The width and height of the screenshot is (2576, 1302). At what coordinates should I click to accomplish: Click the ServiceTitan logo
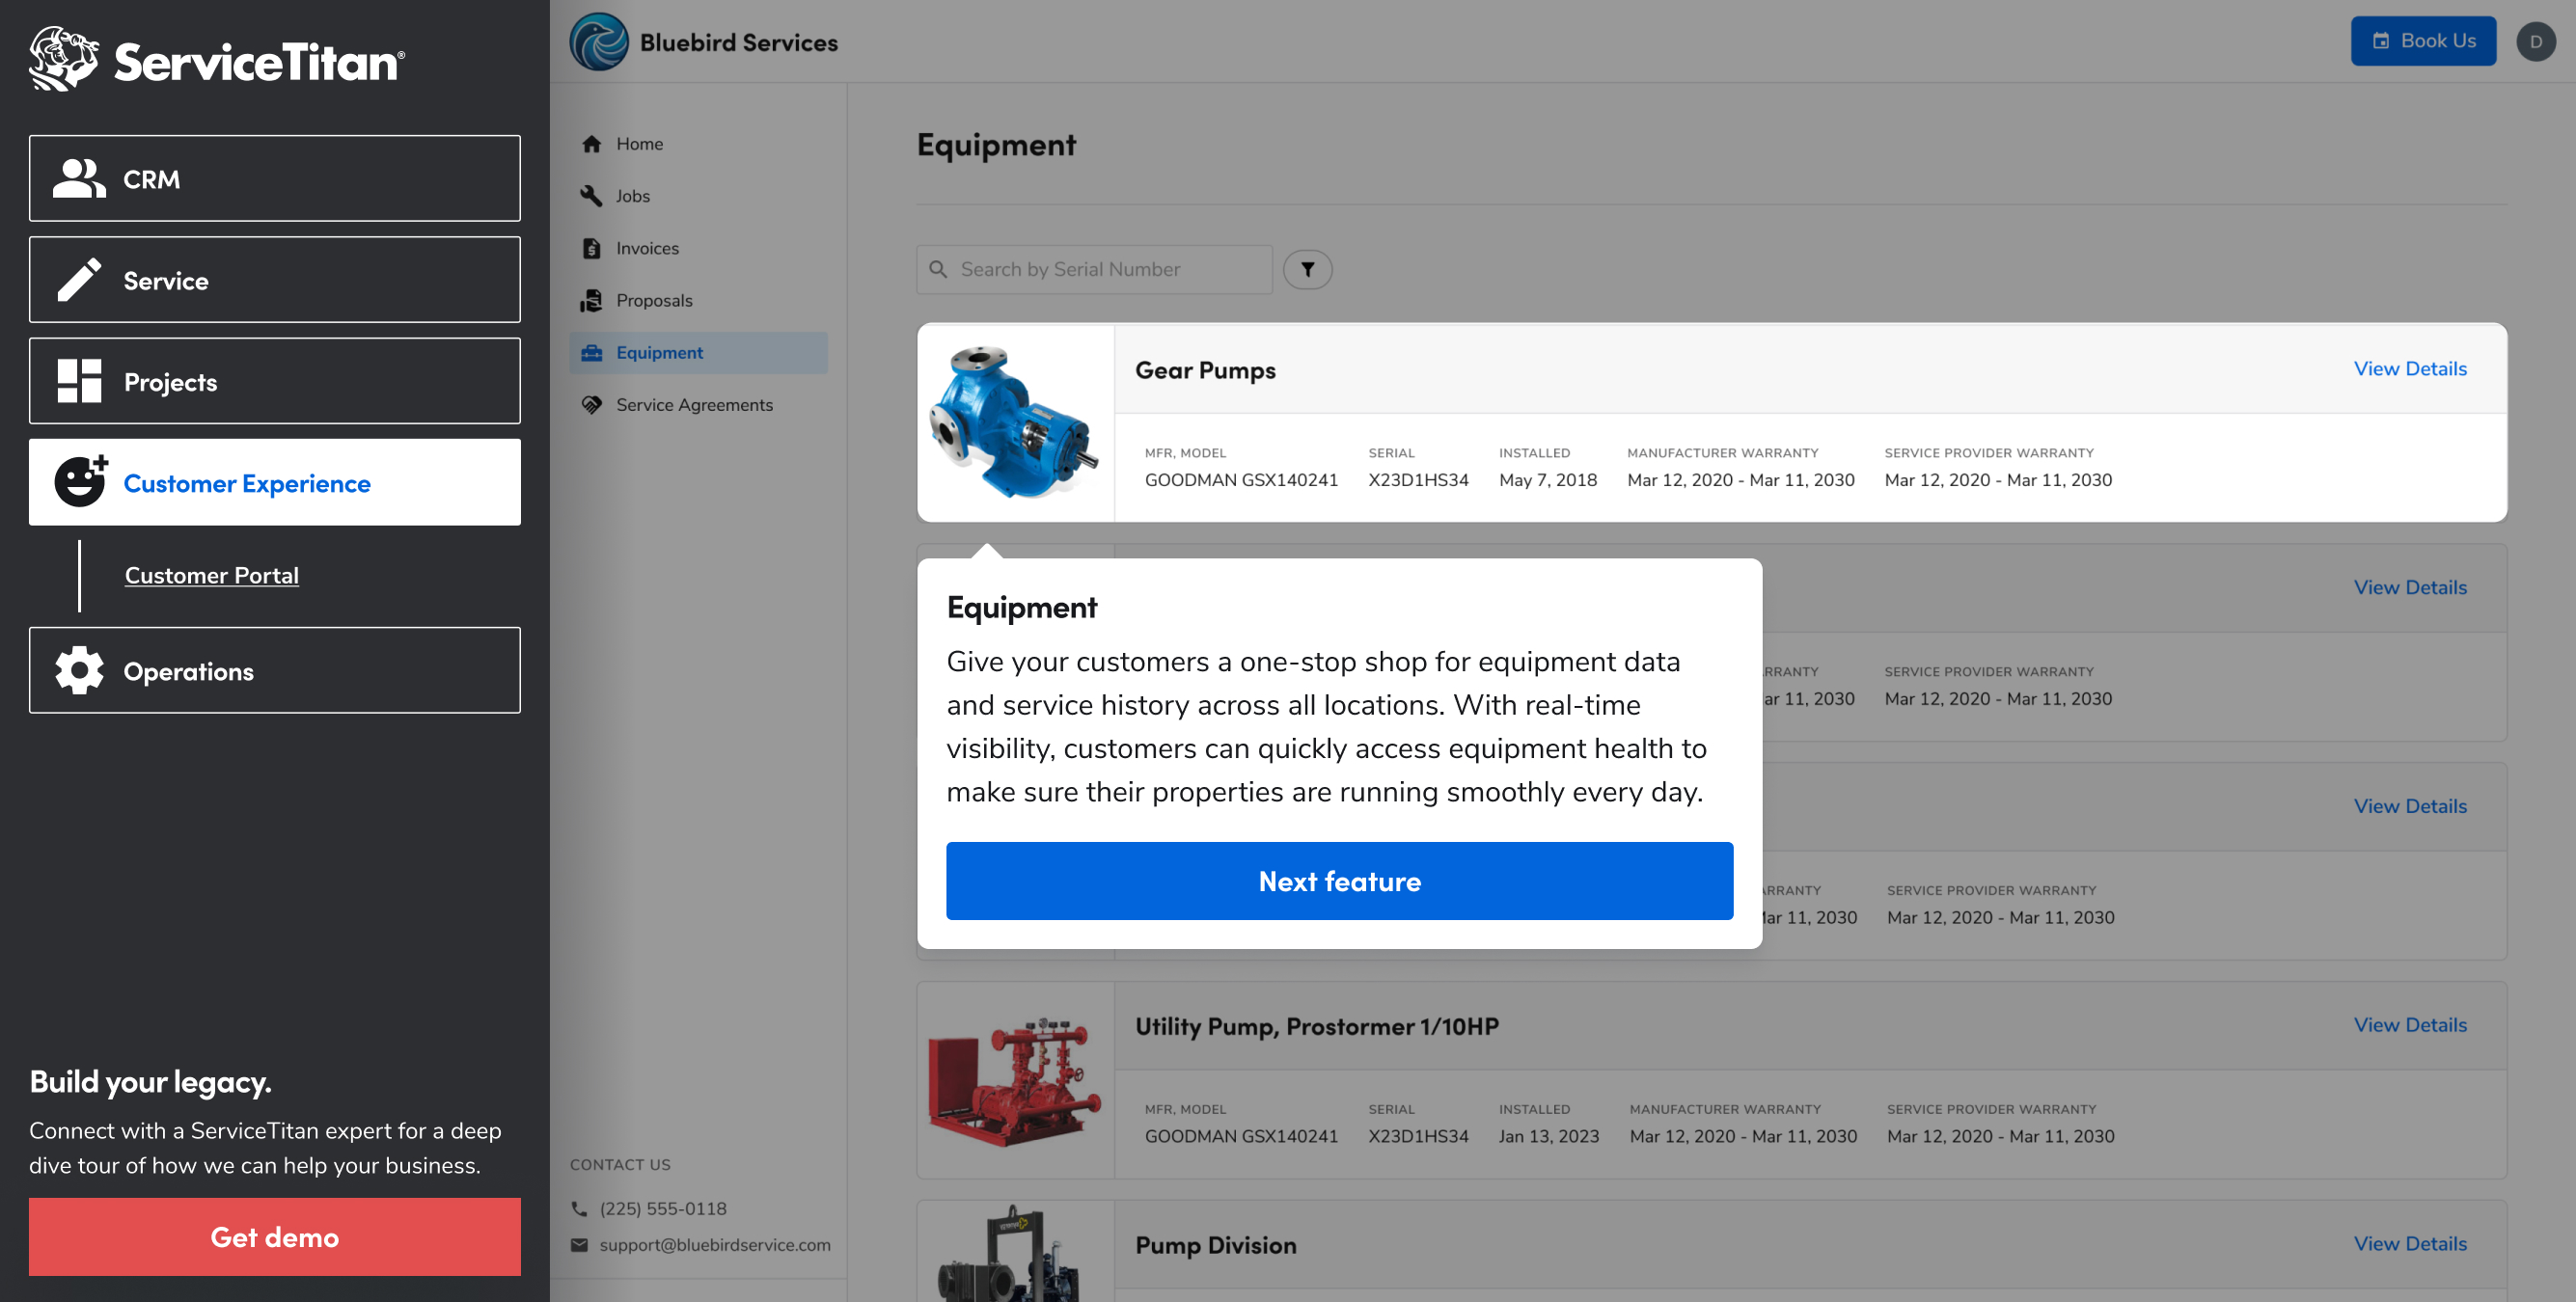point(217,60)
